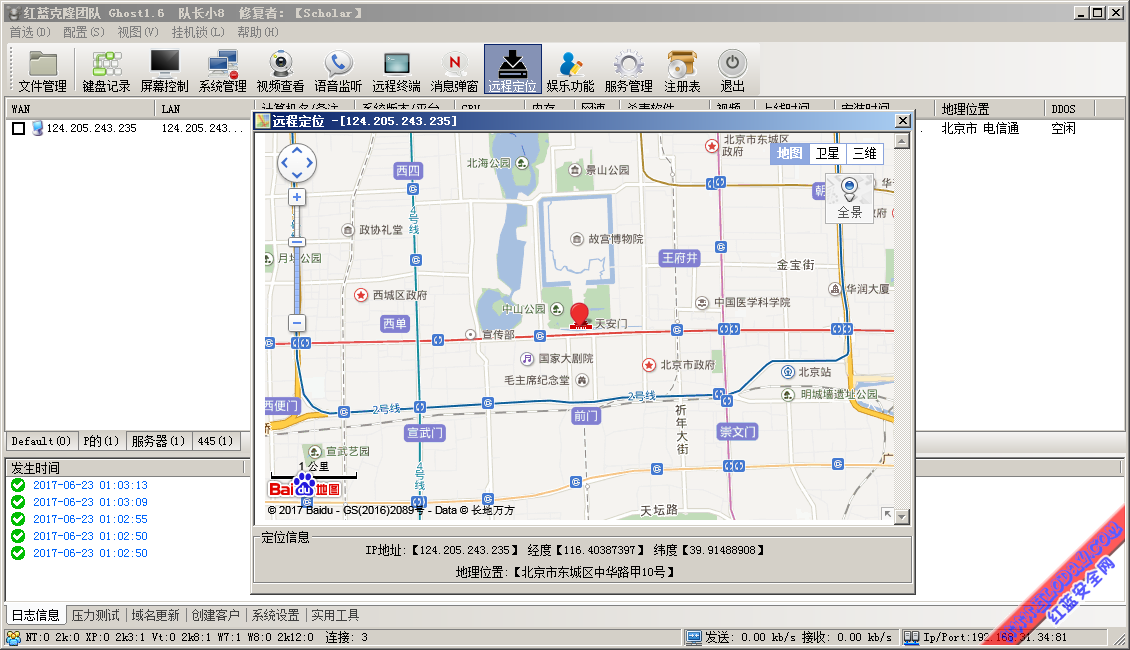Click the 发生时间 log column header
This screenshot has height=650, width=1130.
pos(125,468)
